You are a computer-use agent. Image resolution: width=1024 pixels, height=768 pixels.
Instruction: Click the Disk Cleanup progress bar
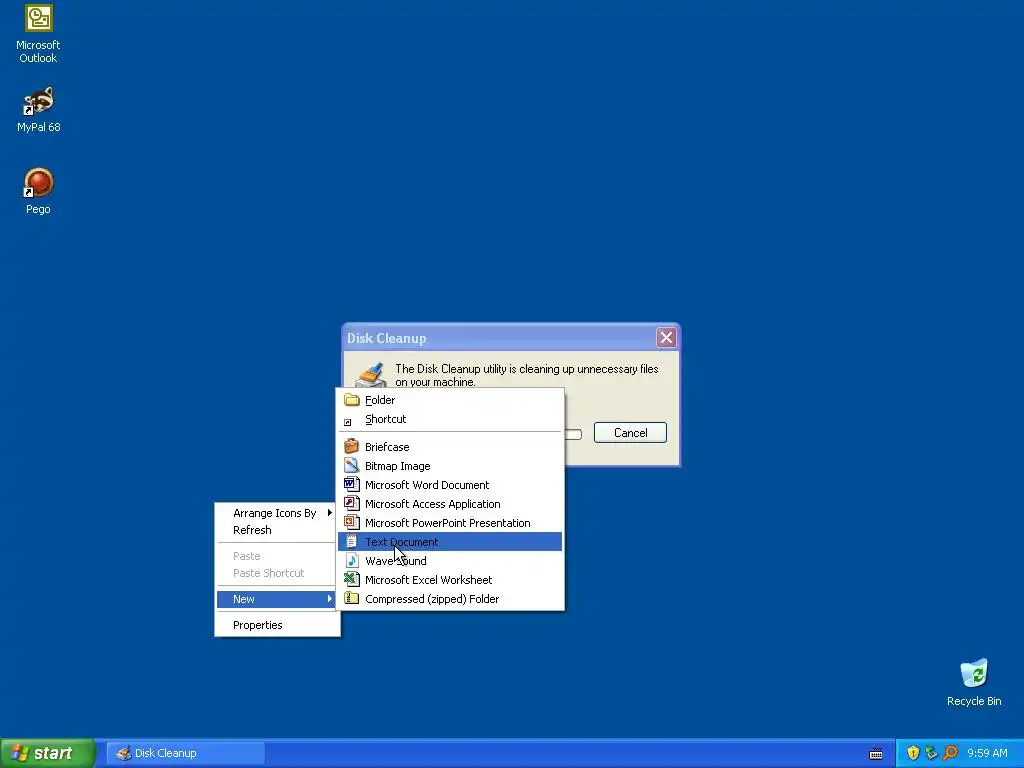coord(573,434)
